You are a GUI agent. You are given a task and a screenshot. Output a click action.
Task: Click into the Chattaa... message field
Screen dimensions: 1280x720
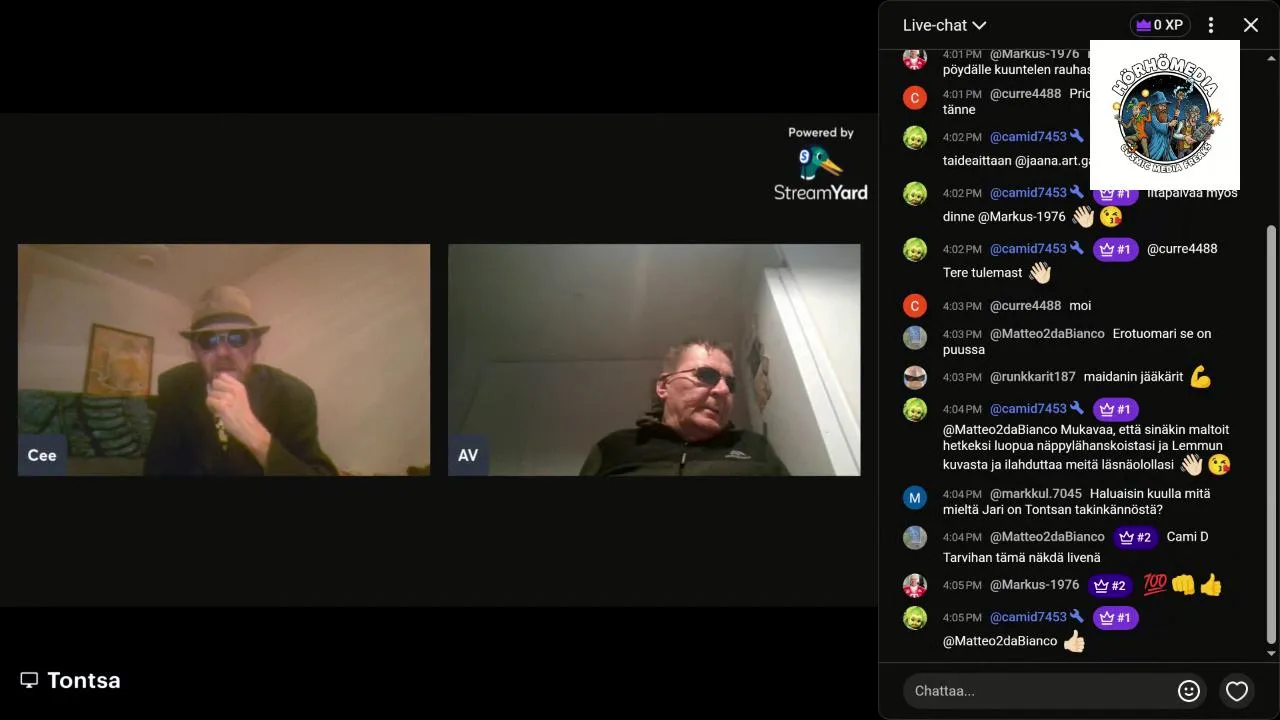tap(1038, 691)
